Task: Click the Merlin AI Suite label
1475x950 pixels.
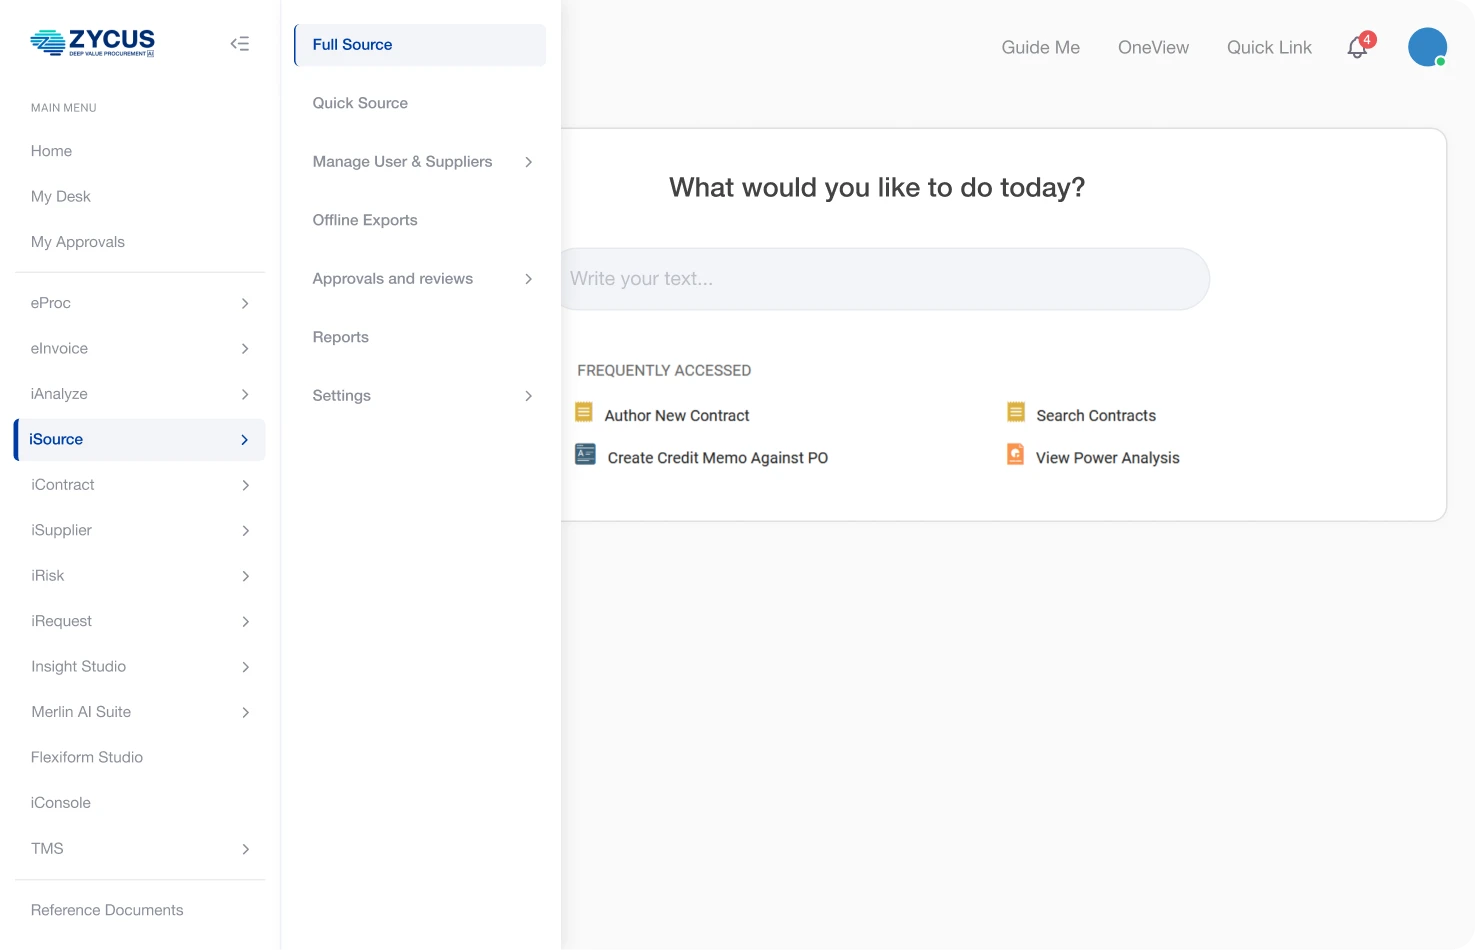Action: (x=81, y=712)
